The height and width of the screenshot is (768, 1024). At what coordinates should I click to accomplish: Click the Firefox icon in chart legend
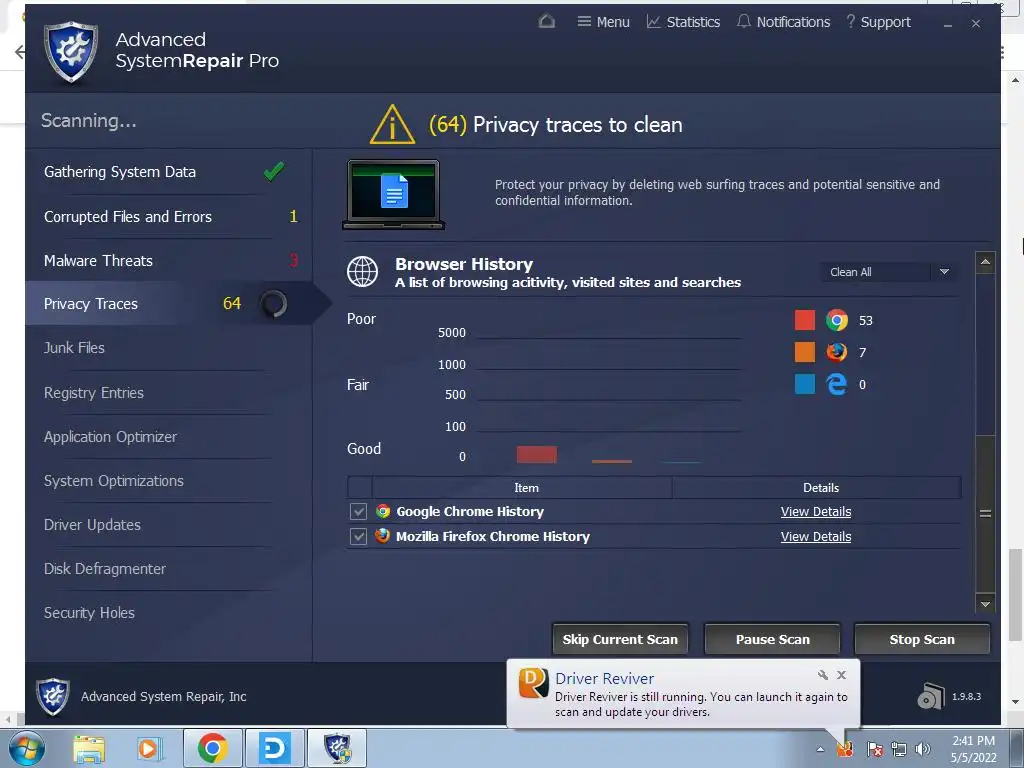coord(837,352)
